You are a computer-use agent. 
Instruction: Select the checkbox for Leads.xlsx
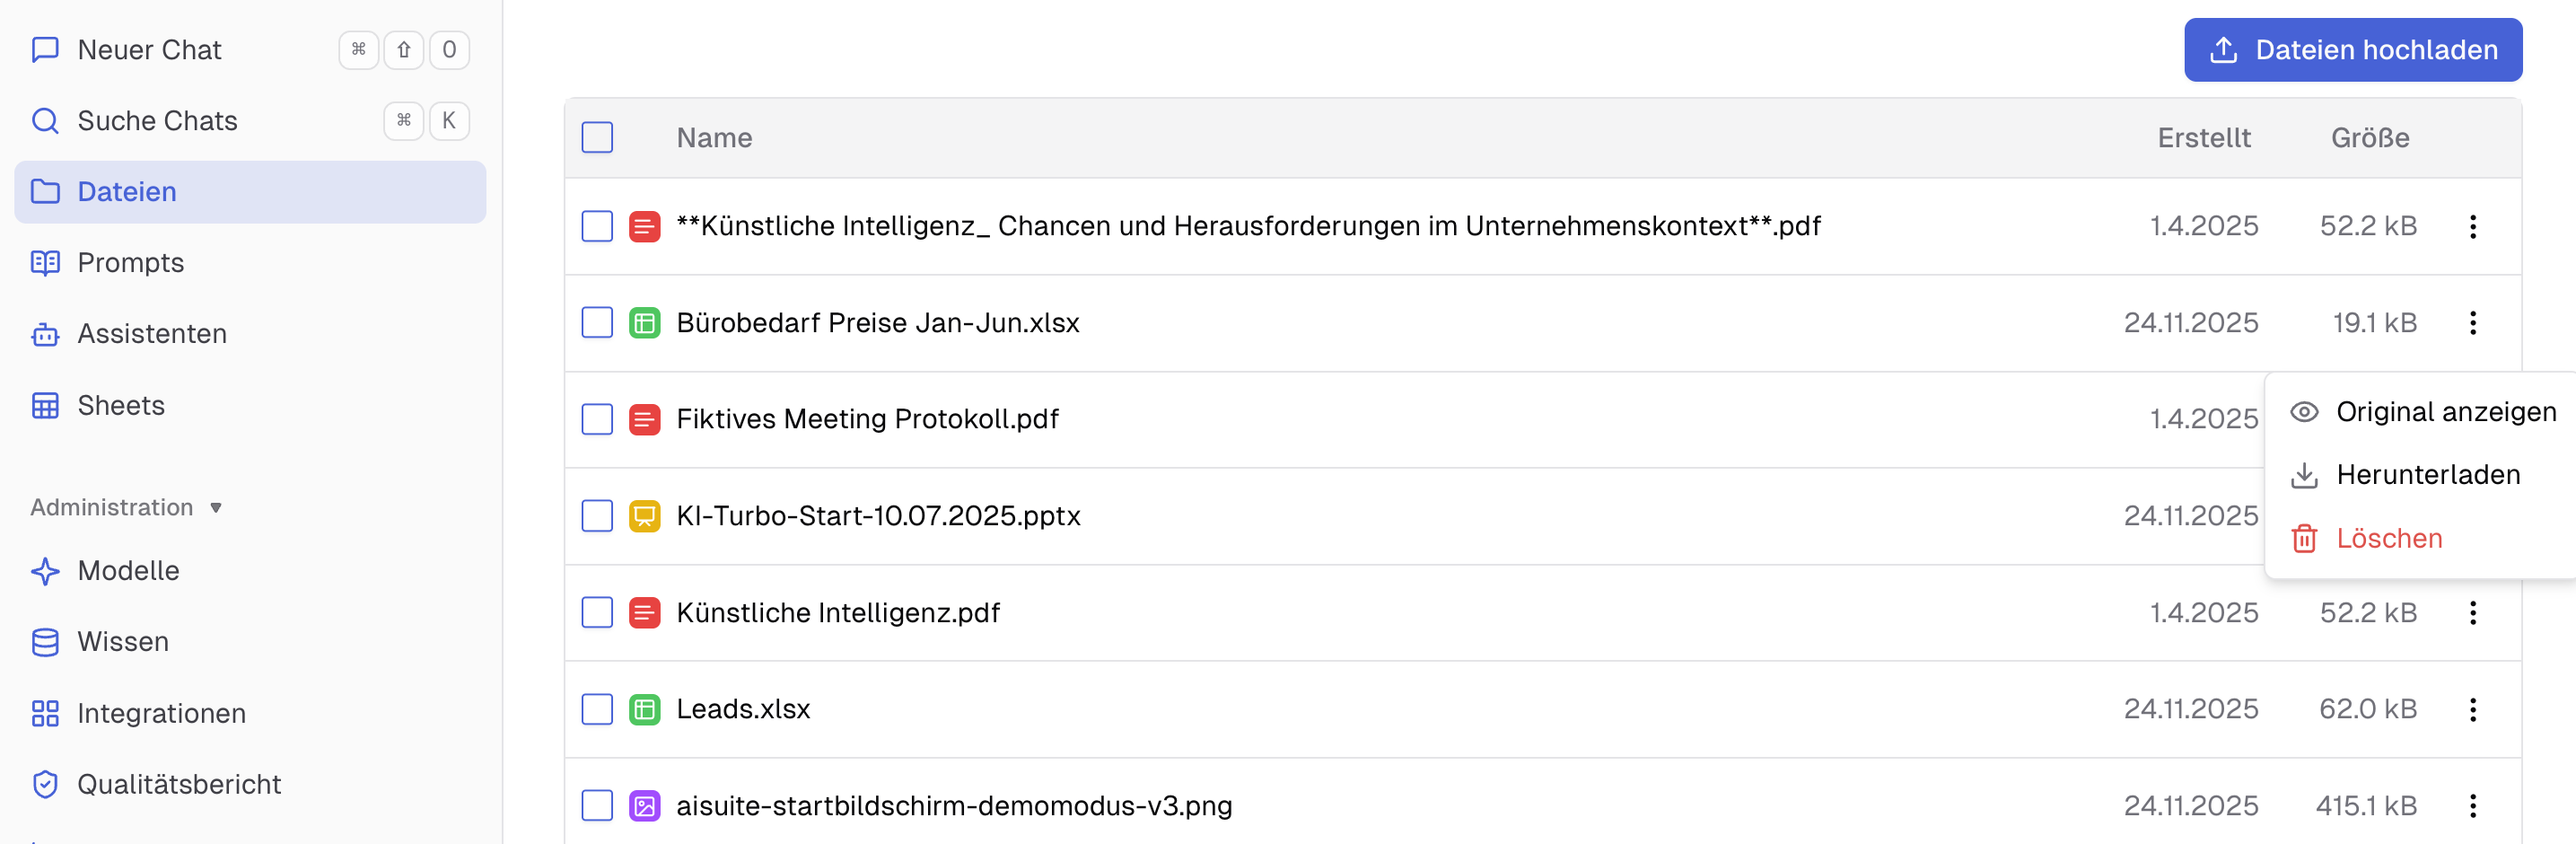[597, 709]
